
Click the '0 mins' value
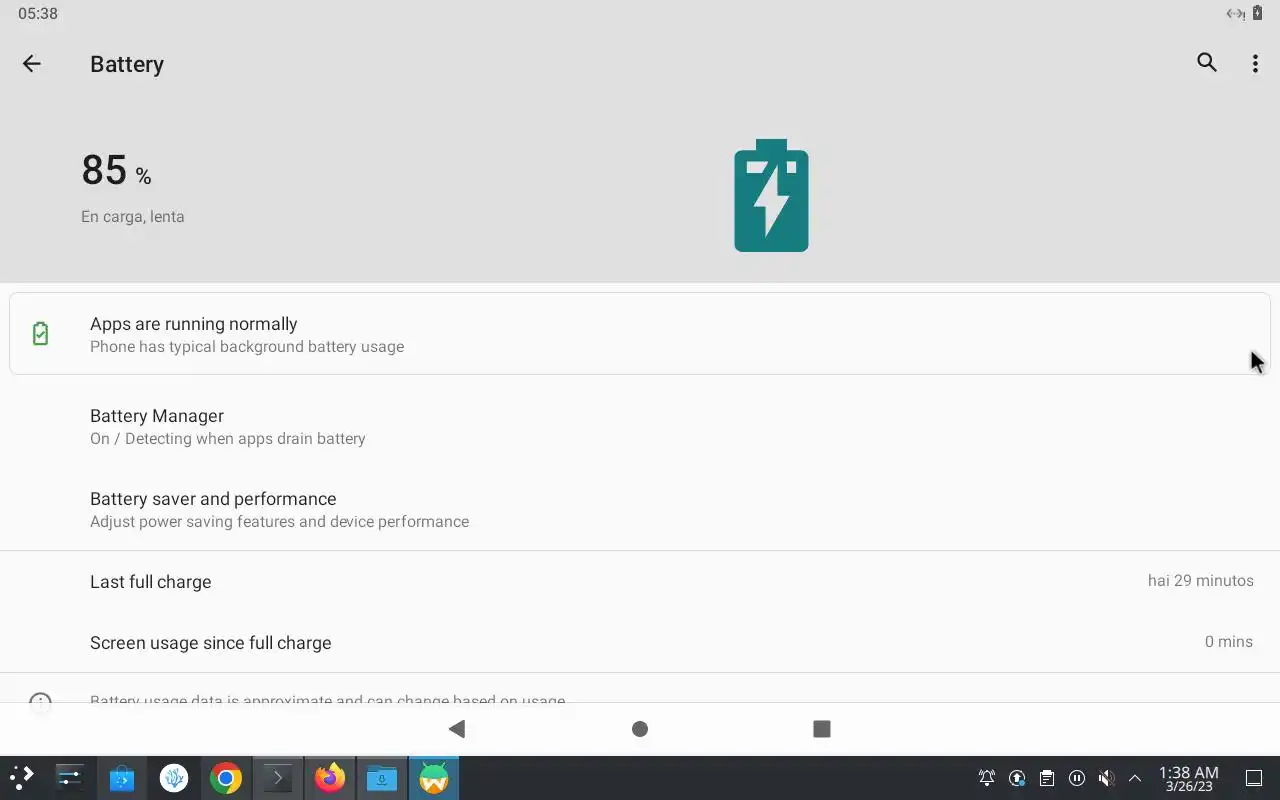click(1229, 641)
